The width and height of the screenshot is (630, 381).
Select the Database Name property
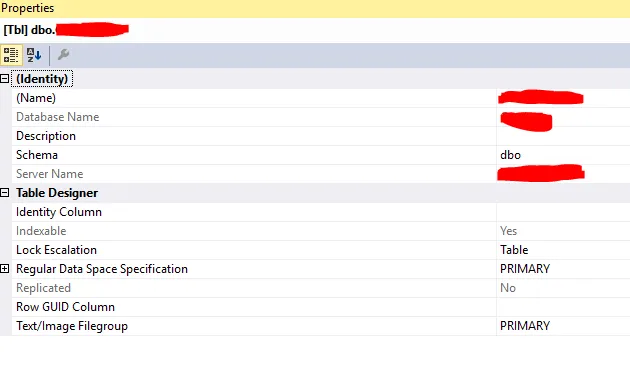click(x=57, y=117)
